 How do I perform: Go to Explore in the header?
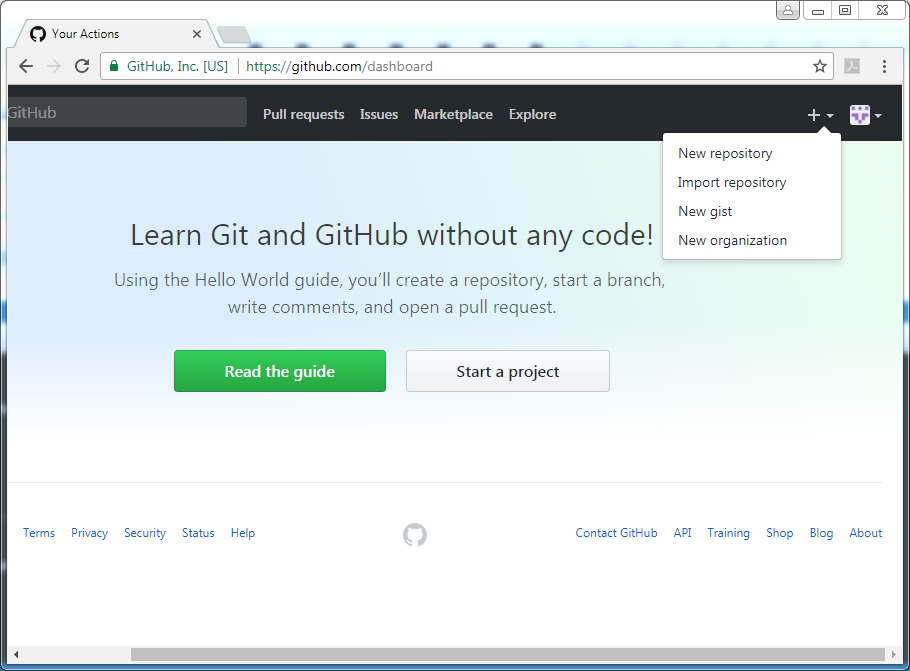tap(532, 114)
